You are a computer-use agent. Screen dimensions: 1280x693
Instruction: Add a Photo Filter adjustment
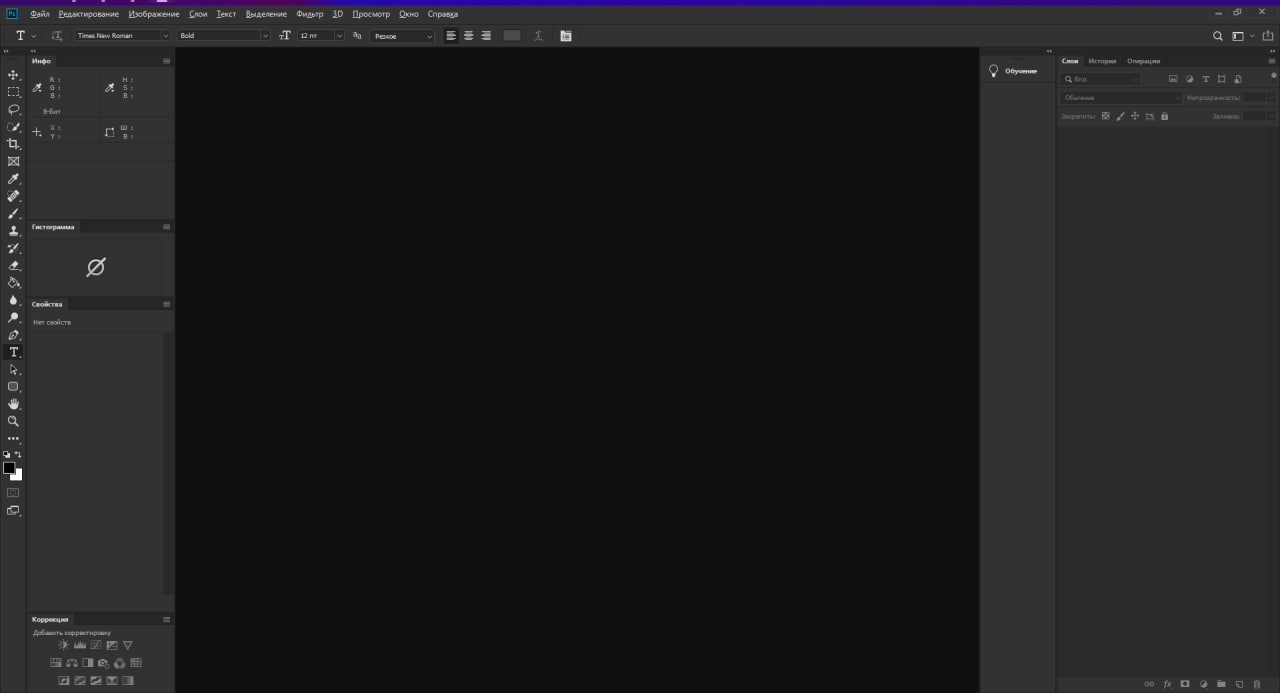(104, 663)
